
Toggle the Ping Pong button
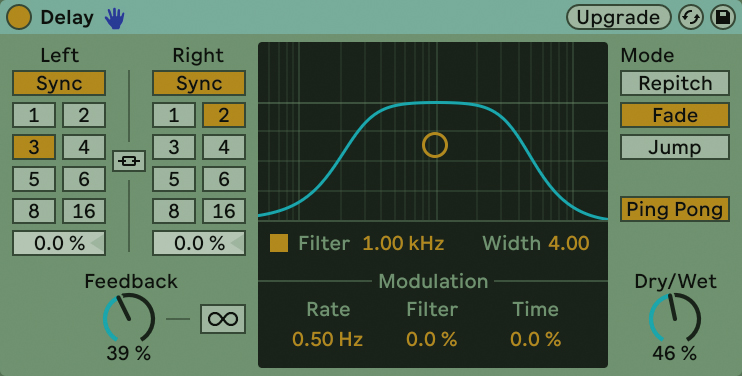coord(675,210)
